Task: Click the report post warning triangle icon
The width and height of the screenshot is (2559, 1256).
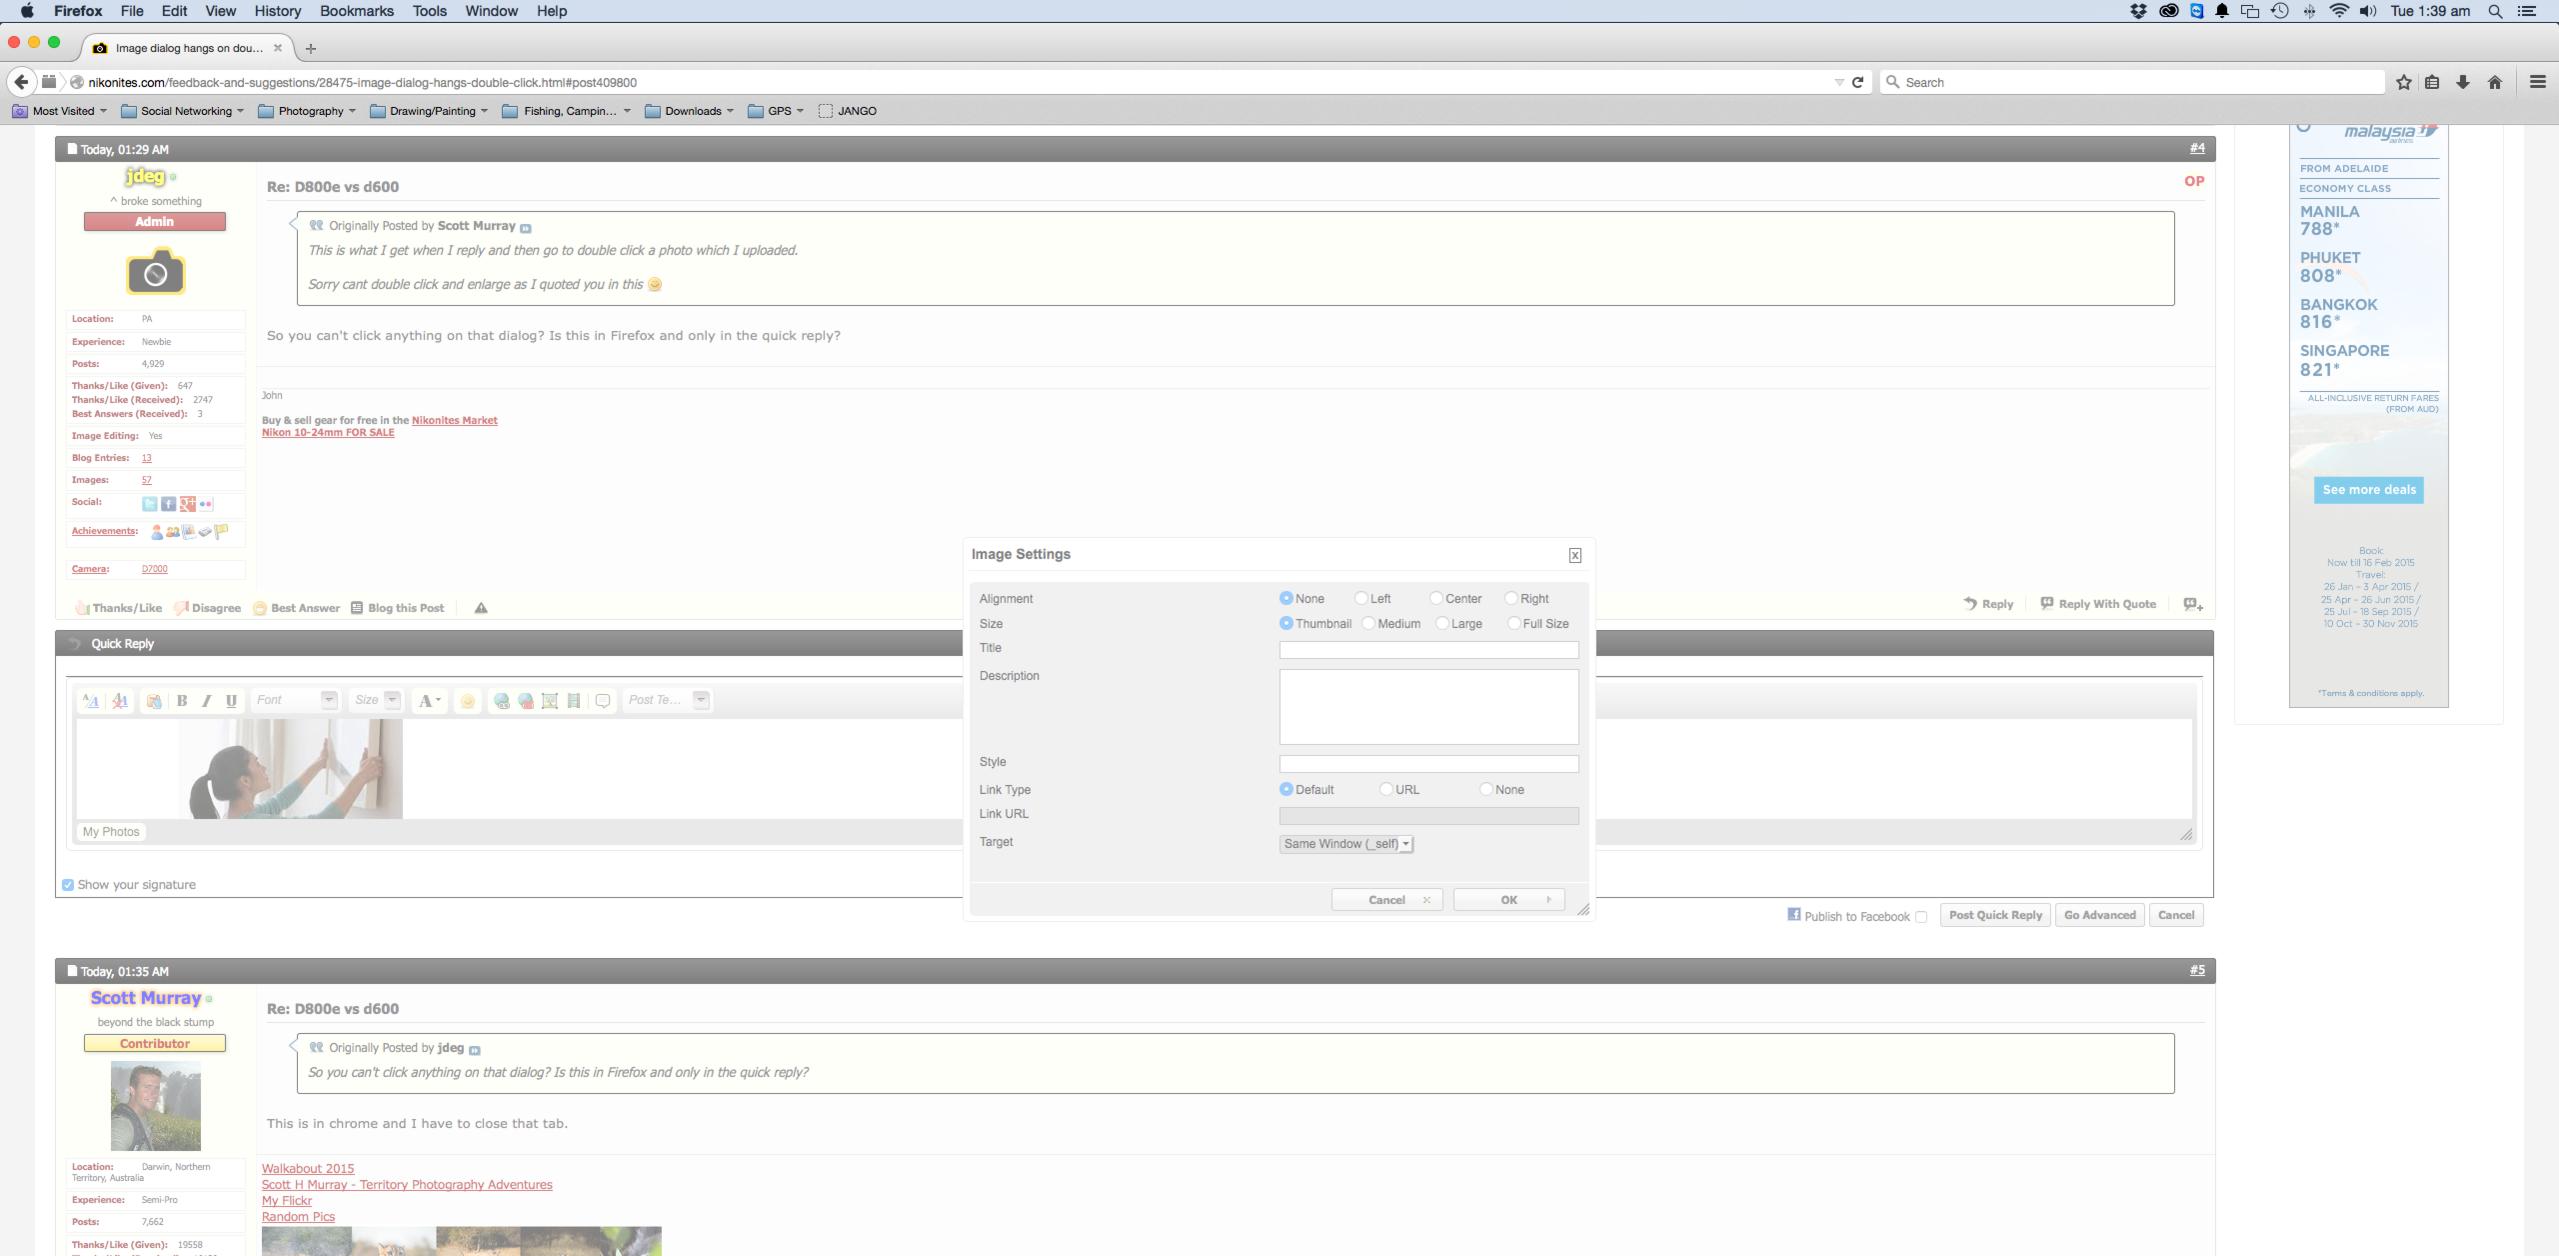Action: point(481,608)
